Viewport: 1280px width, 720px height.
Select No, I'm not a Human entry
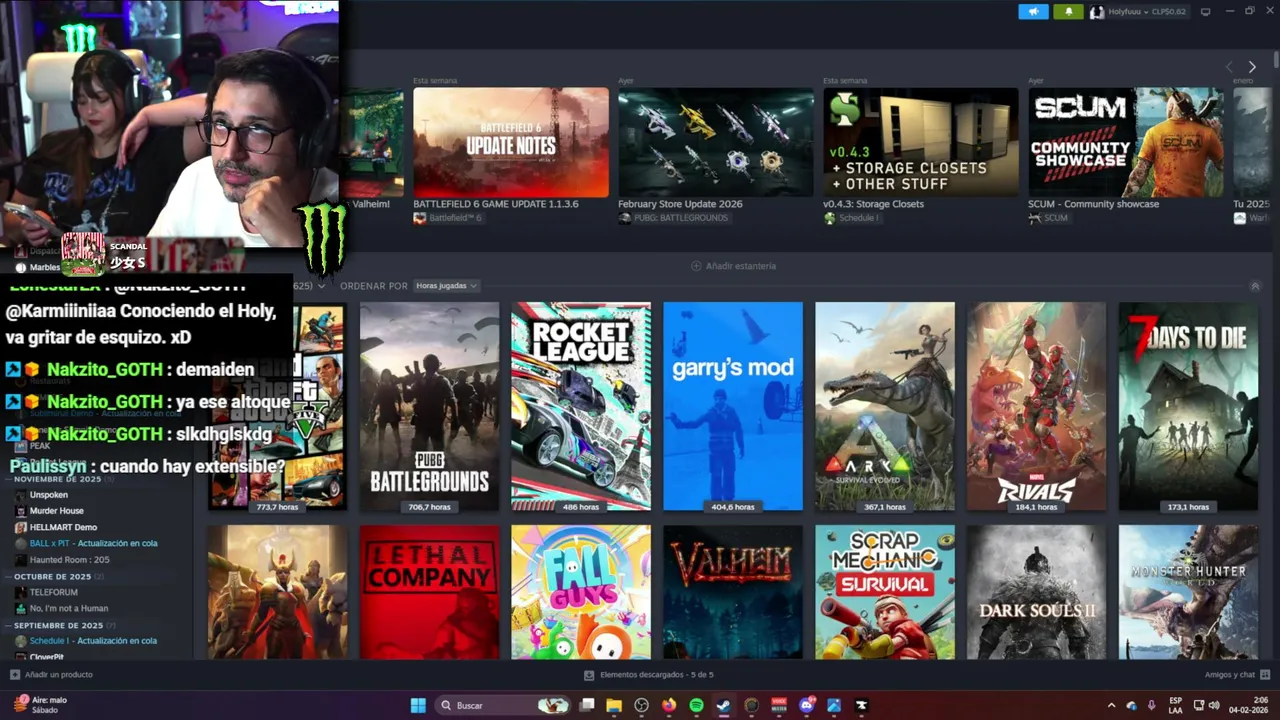(69, 608)
